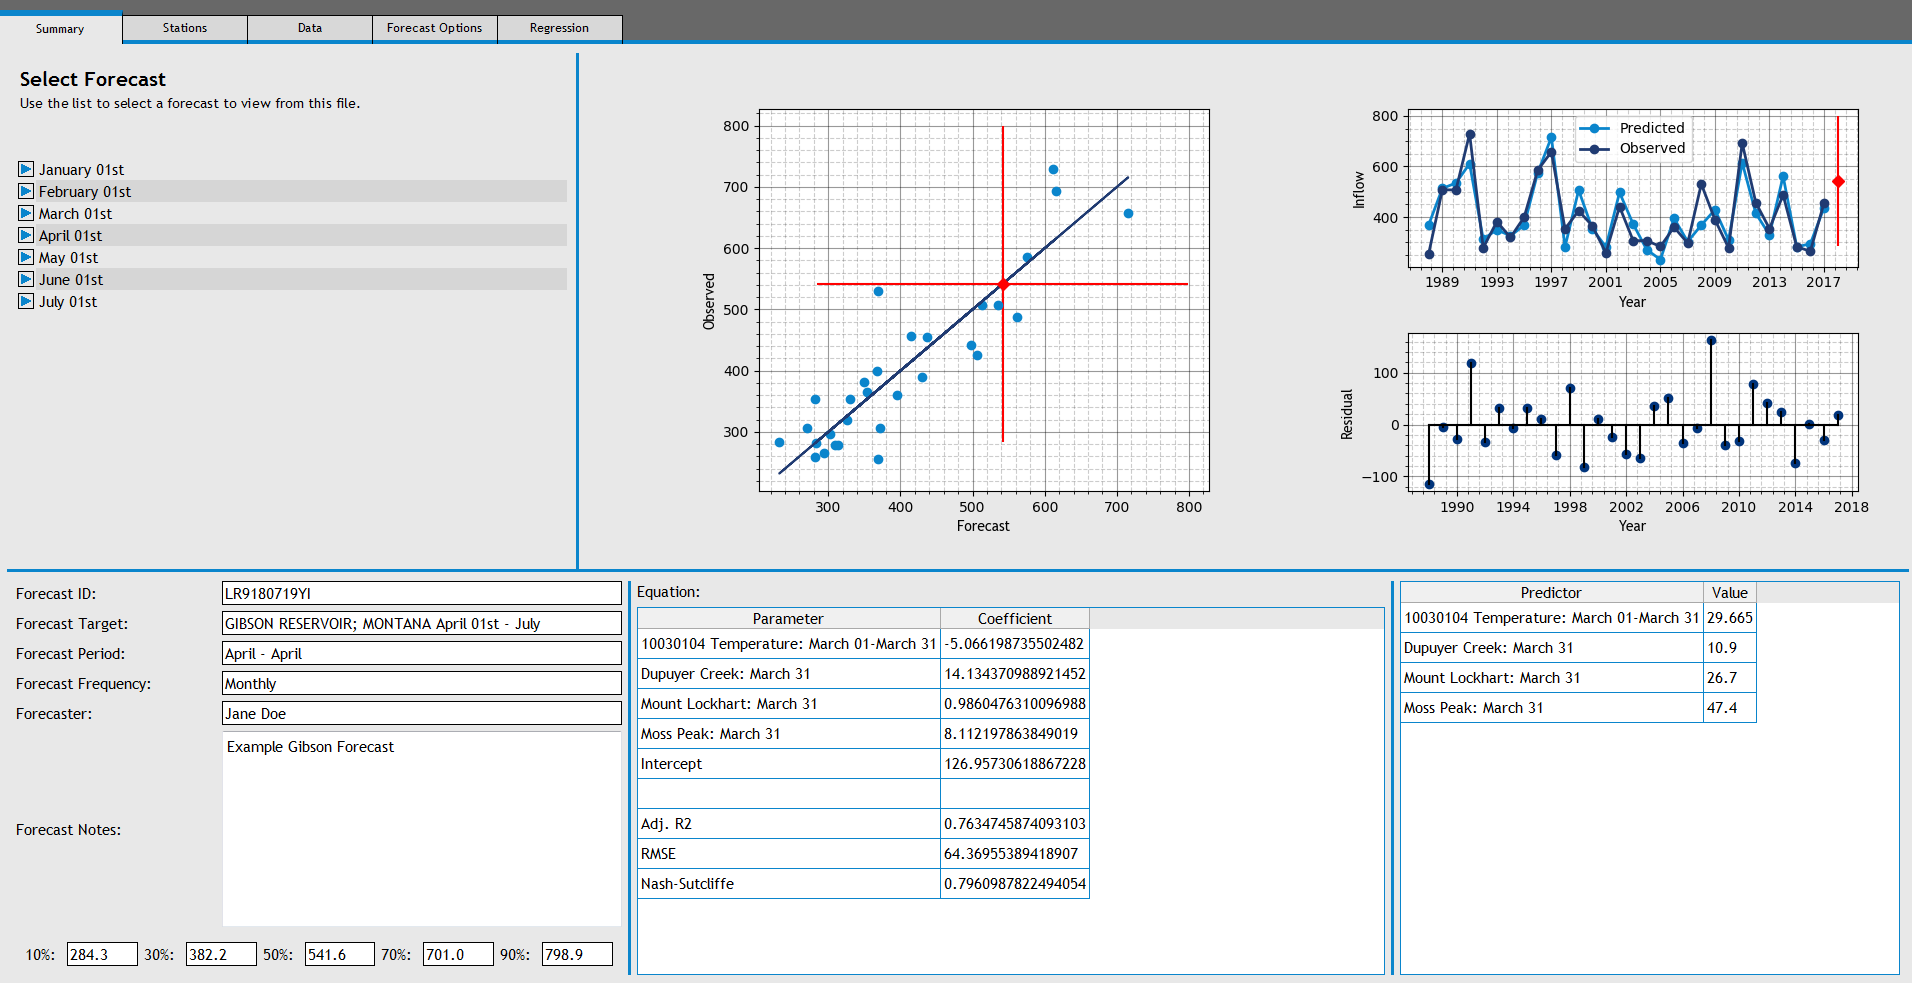The image size is (1912, 983).
Task: Click the 70% exceedance value field
Action: tap(458, 954)
